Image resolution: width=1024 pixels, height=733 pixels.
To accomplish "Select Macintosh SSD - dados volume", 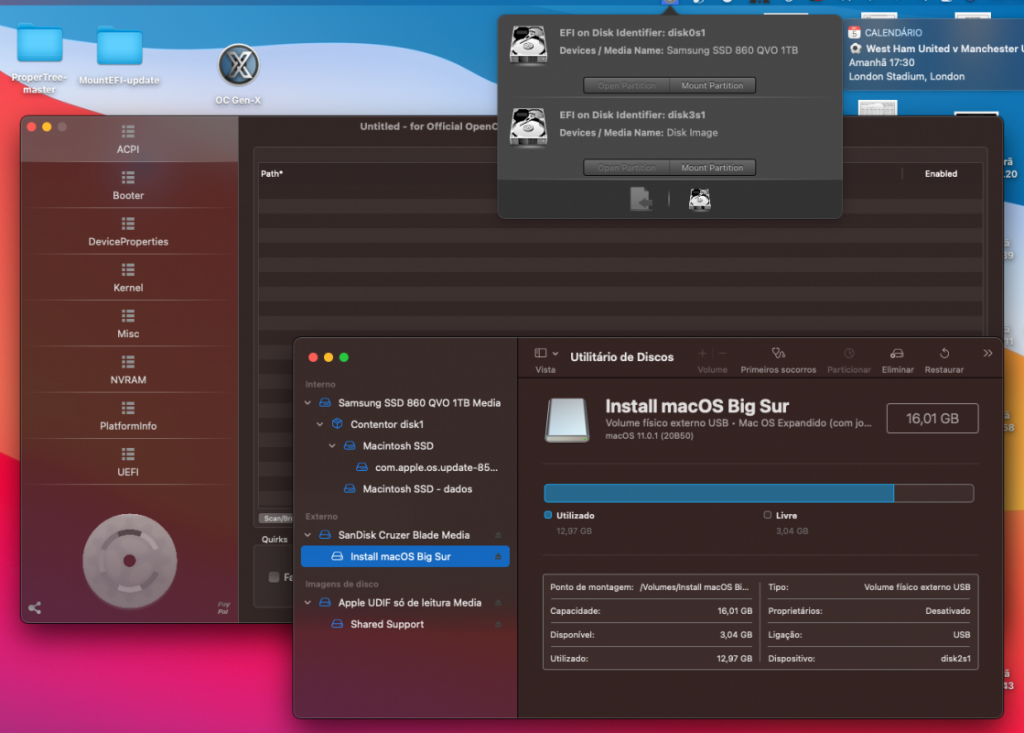I will click(417, 489).
